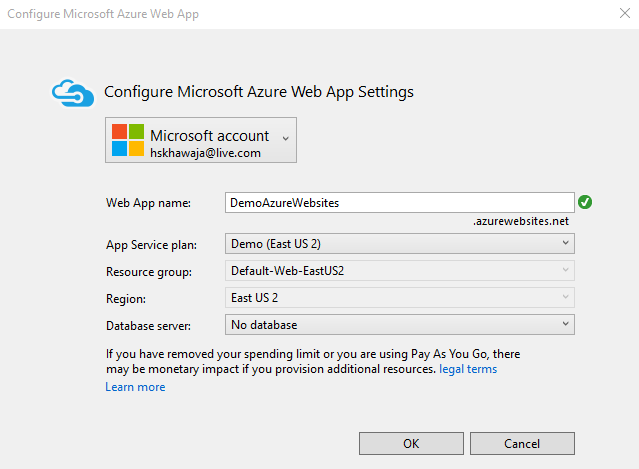Click the hskhawaja@live.com account email text
This screenshot has width=639, height=469.
205,153
